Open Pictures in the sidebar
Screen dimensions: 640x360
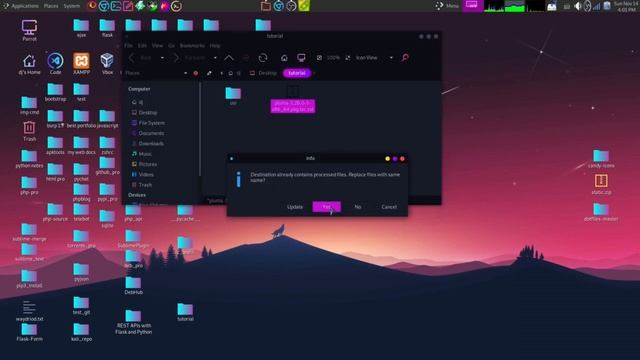pos(144,164)
